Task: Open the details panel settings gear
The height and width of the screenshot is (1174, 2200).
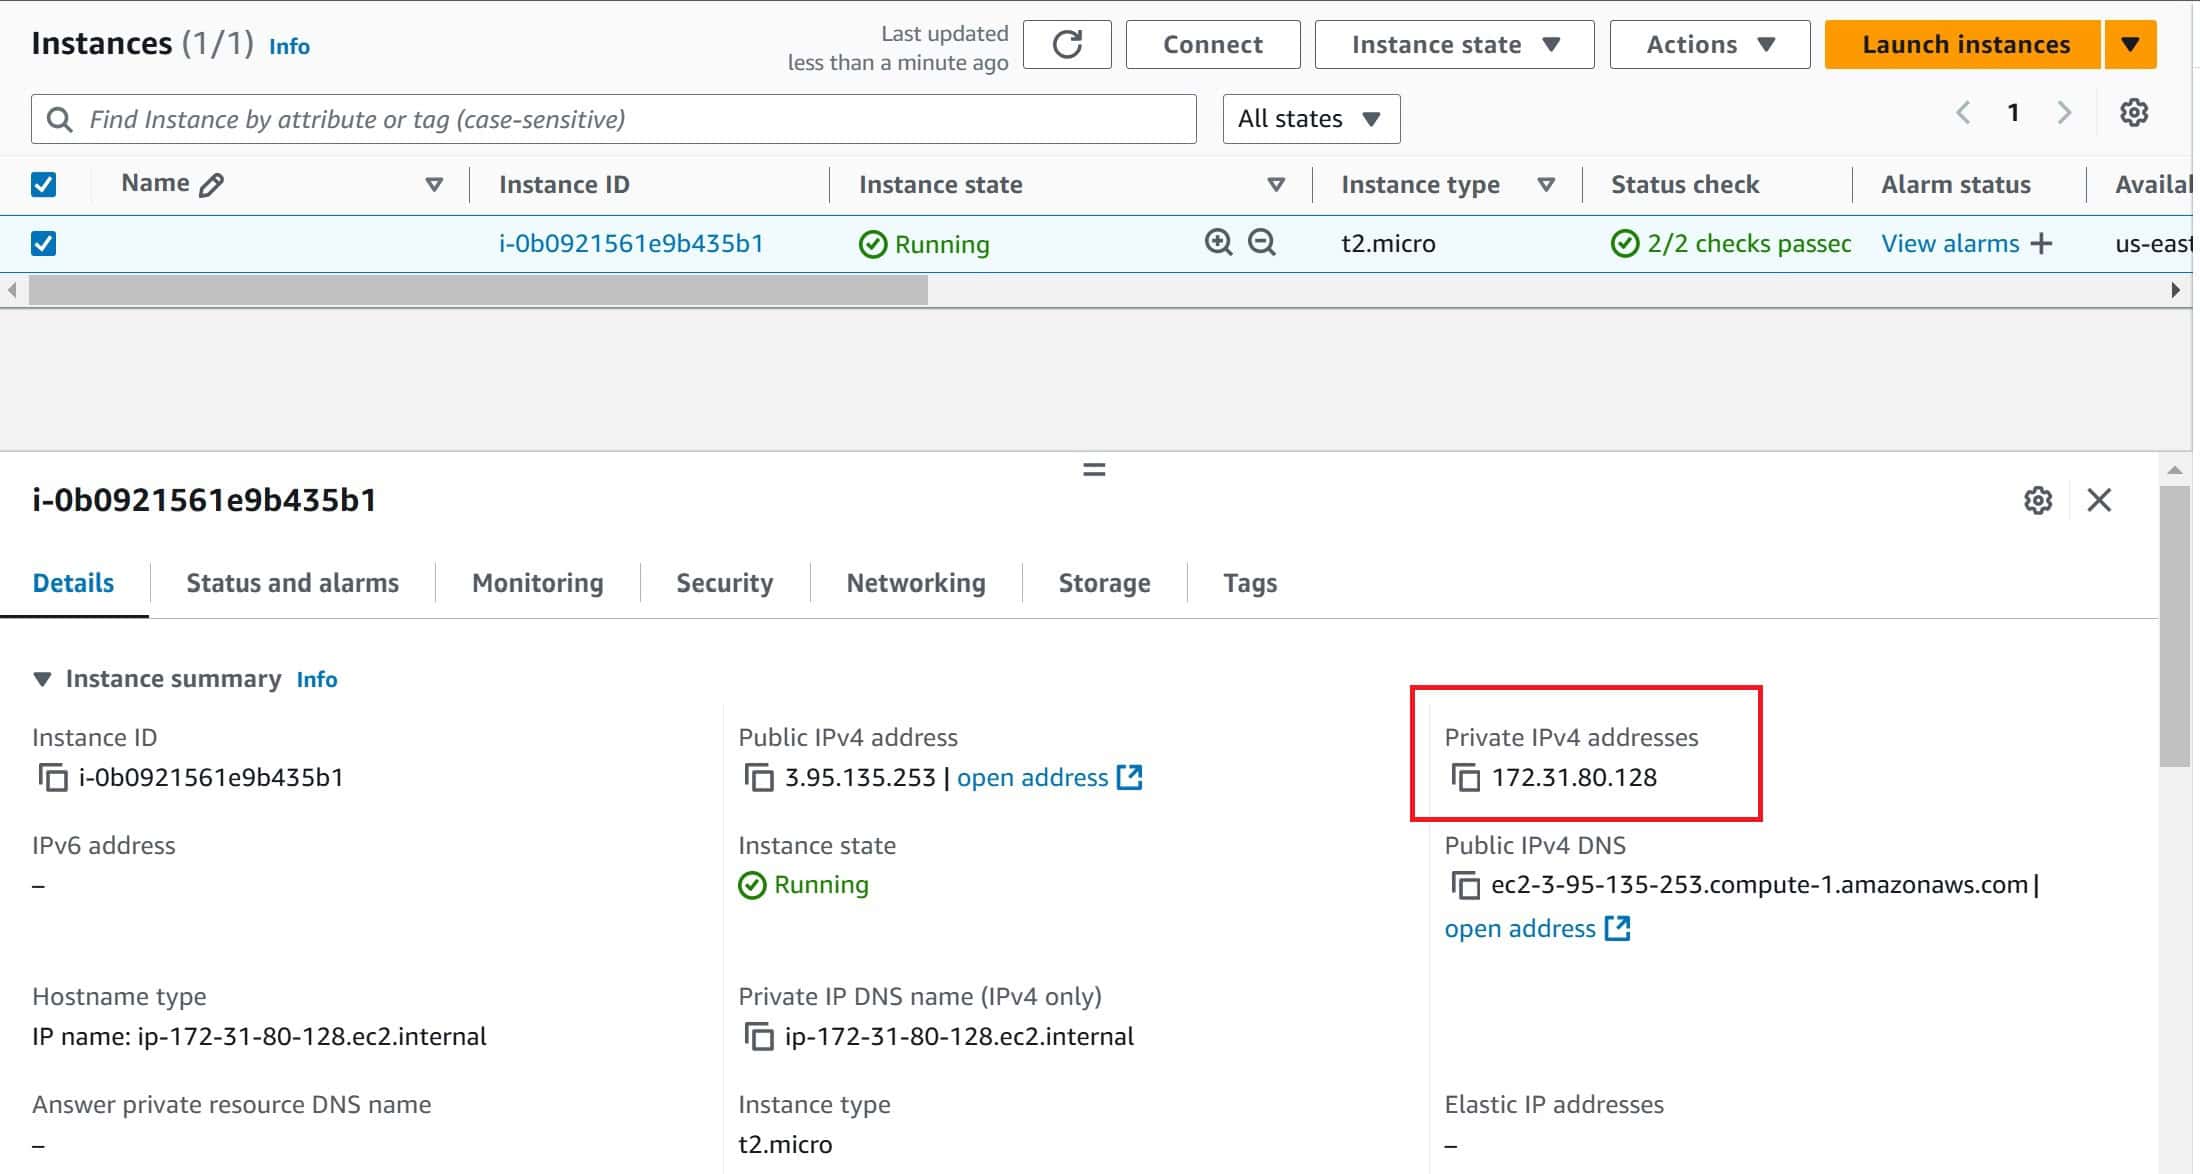Action: (2038, 501)
